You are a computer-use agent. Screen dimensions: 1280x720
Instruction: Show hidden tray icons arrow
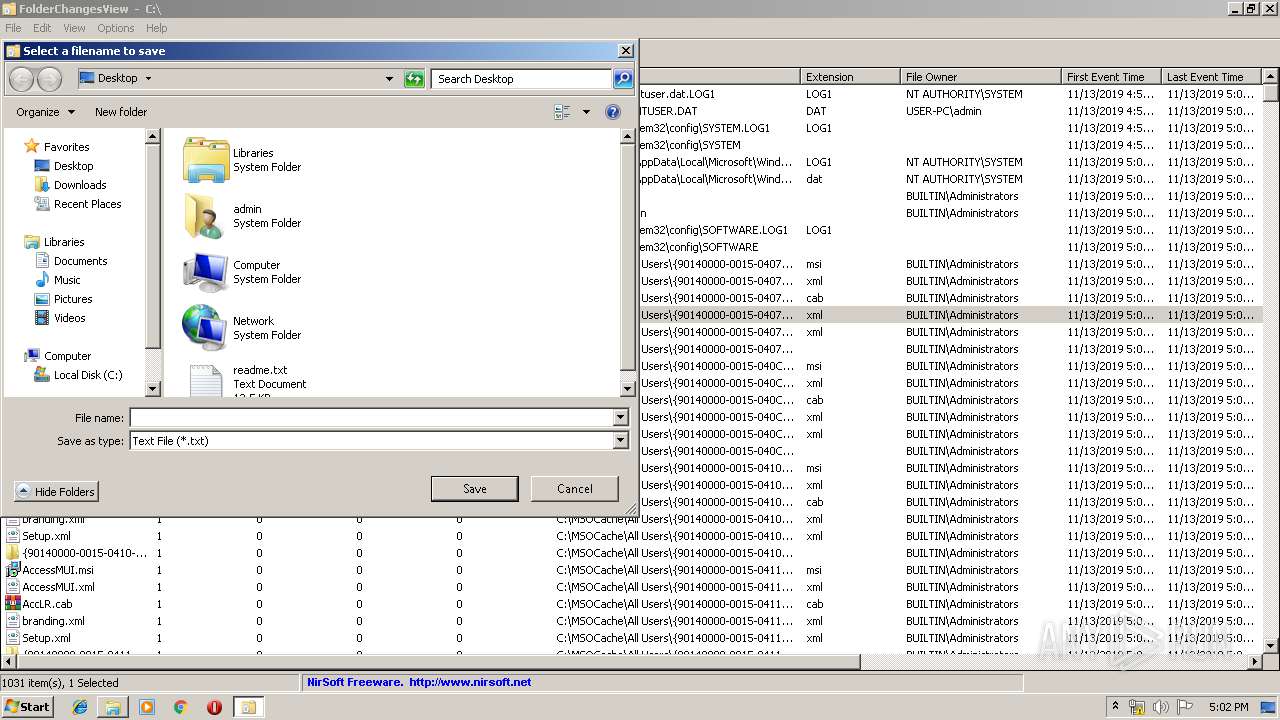click(1115, 707)
